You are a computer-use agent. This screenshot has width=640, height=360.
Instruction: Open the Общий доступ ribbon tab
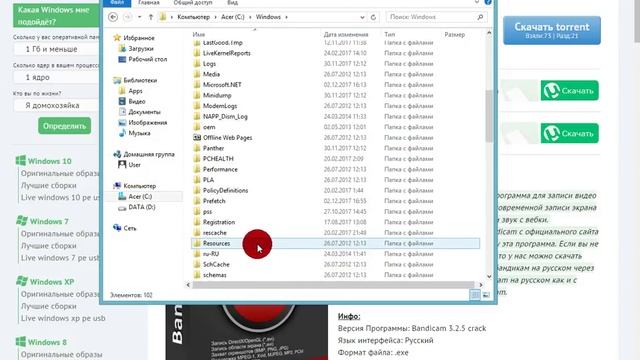tap(193, 3)
